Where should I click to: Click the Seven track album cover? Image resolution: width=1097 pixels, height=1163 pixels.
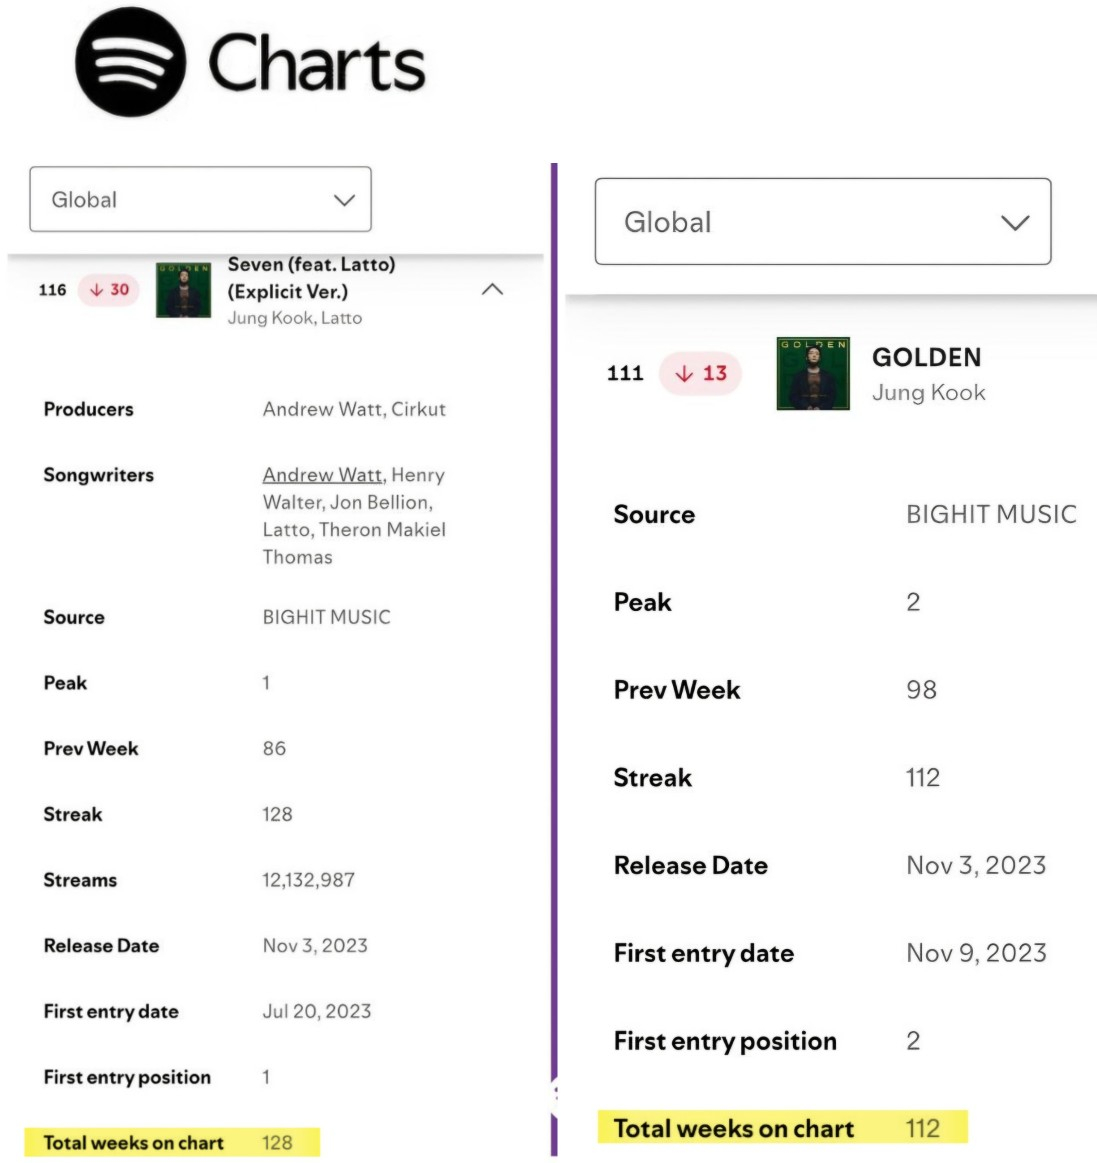pos(183,290)
